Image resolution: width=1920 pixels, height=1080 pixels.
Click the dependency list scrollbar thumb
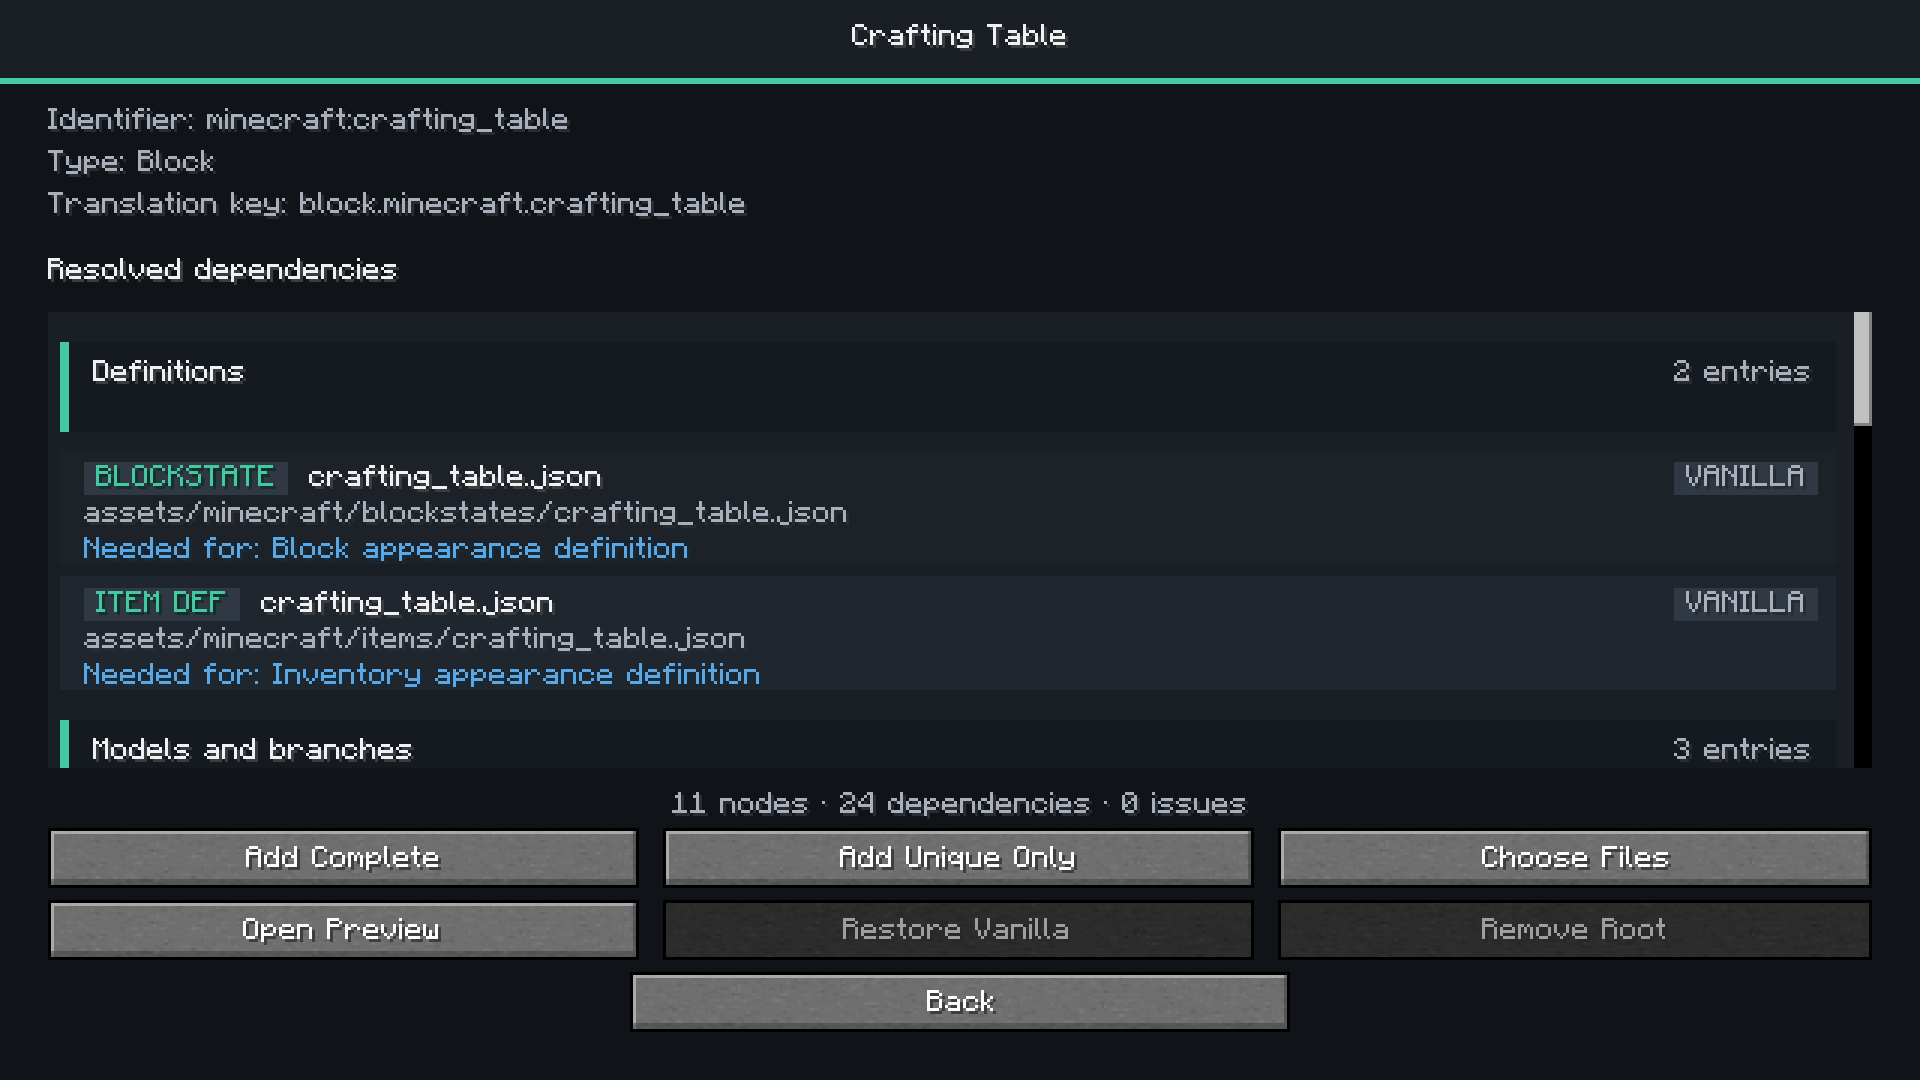pyautogui.click(x=1862, y=368)
